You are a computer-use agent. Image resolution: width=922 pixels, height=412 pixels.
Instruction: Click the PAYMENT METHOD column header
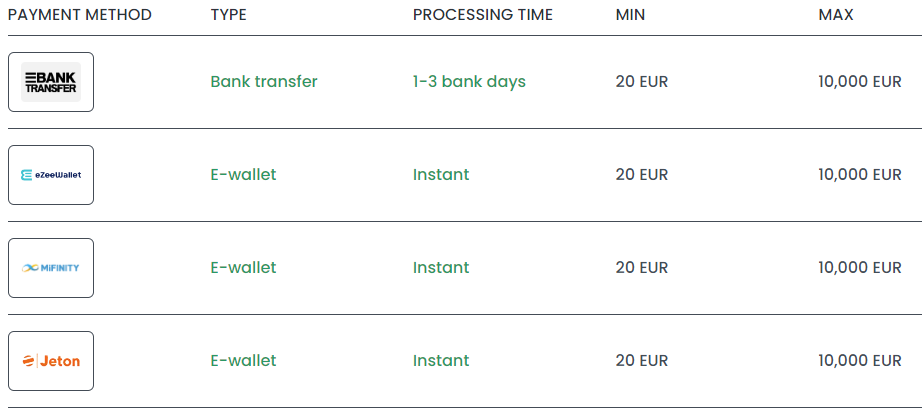coord(80,15)
